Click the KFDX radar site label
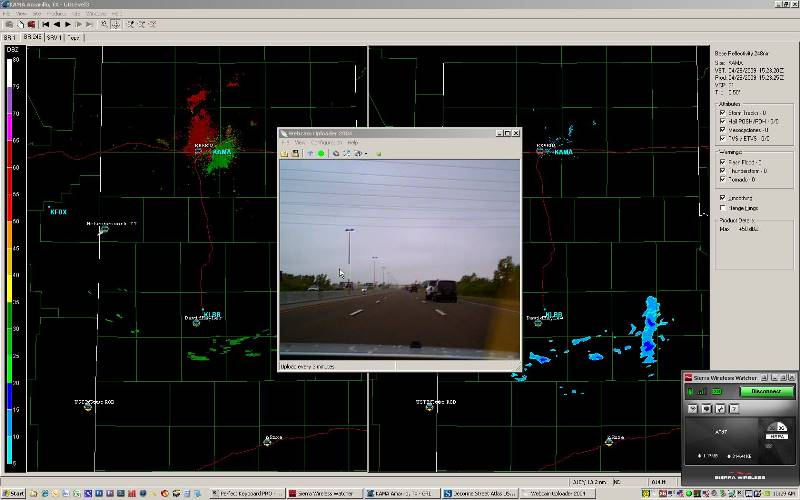The height and width of the screenshot is (500, 800). tap(58, 212)
